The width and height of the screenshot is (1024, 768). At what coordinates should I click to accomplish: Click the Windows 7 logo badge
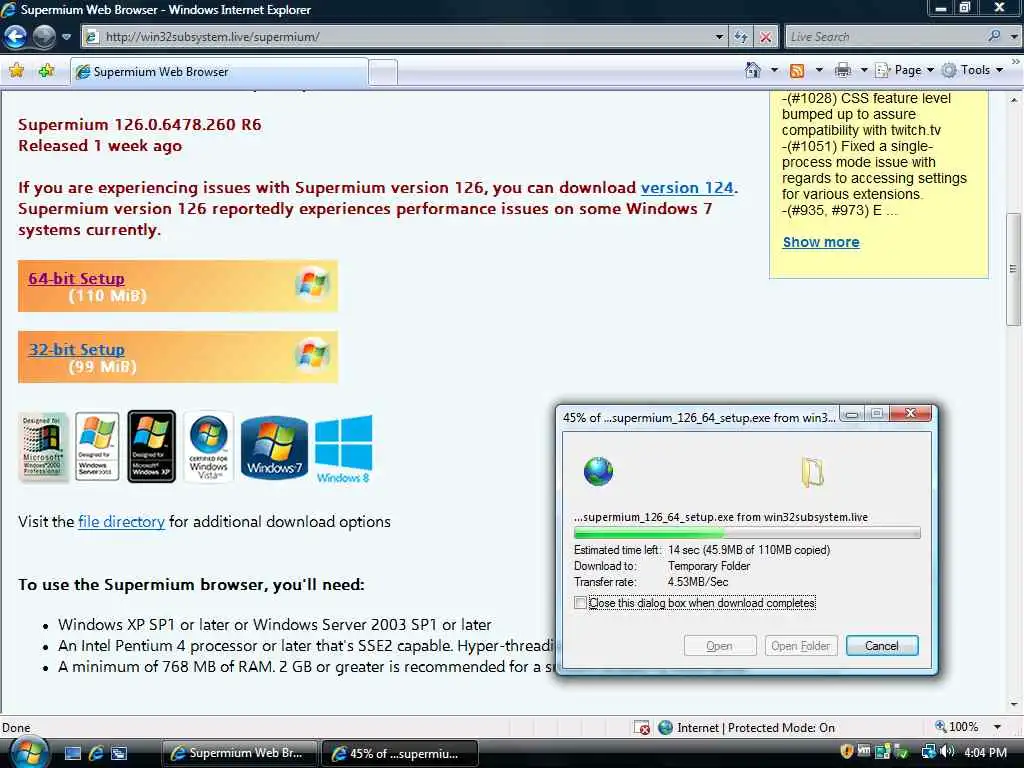274,448
